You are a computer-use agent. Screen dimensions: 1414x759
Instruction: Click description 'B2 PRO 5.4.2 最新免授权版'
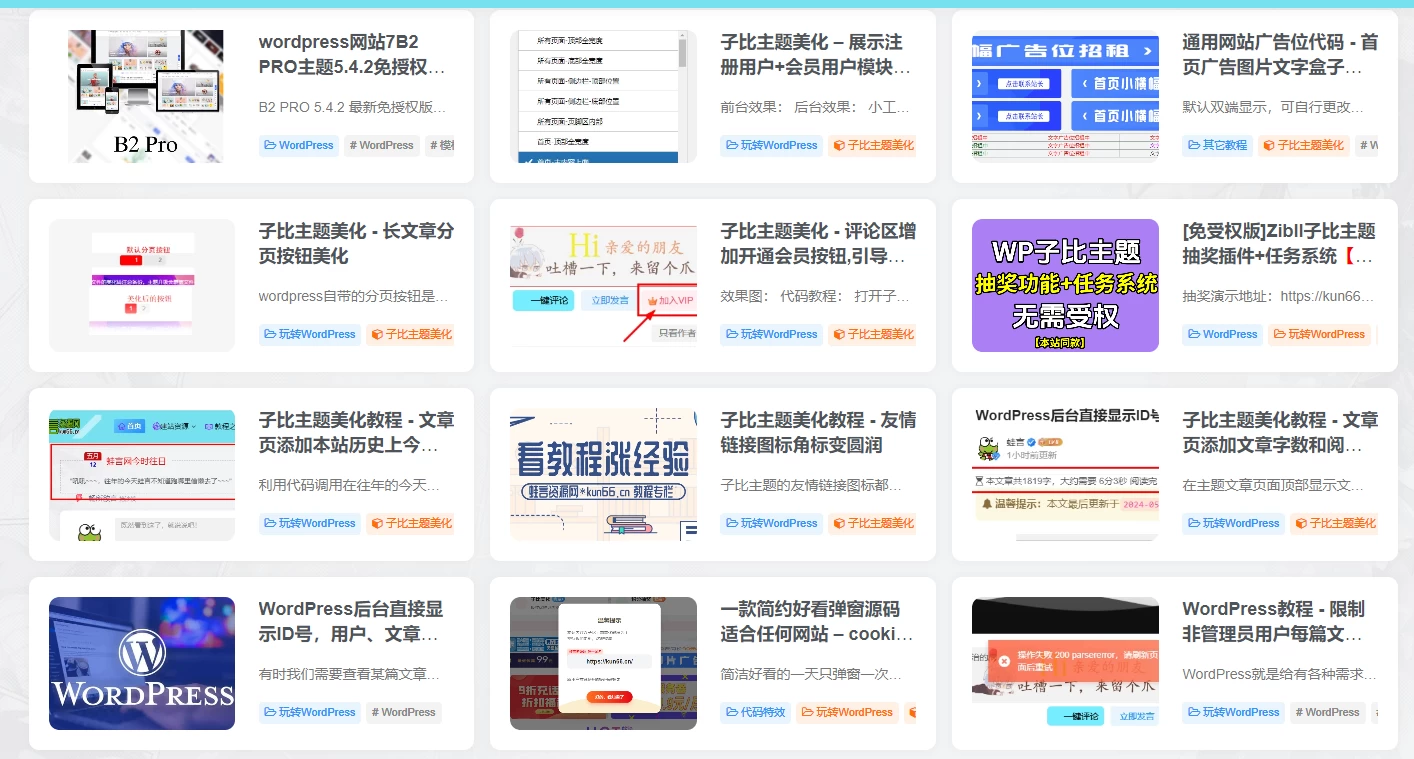click(x=352, y=107)
